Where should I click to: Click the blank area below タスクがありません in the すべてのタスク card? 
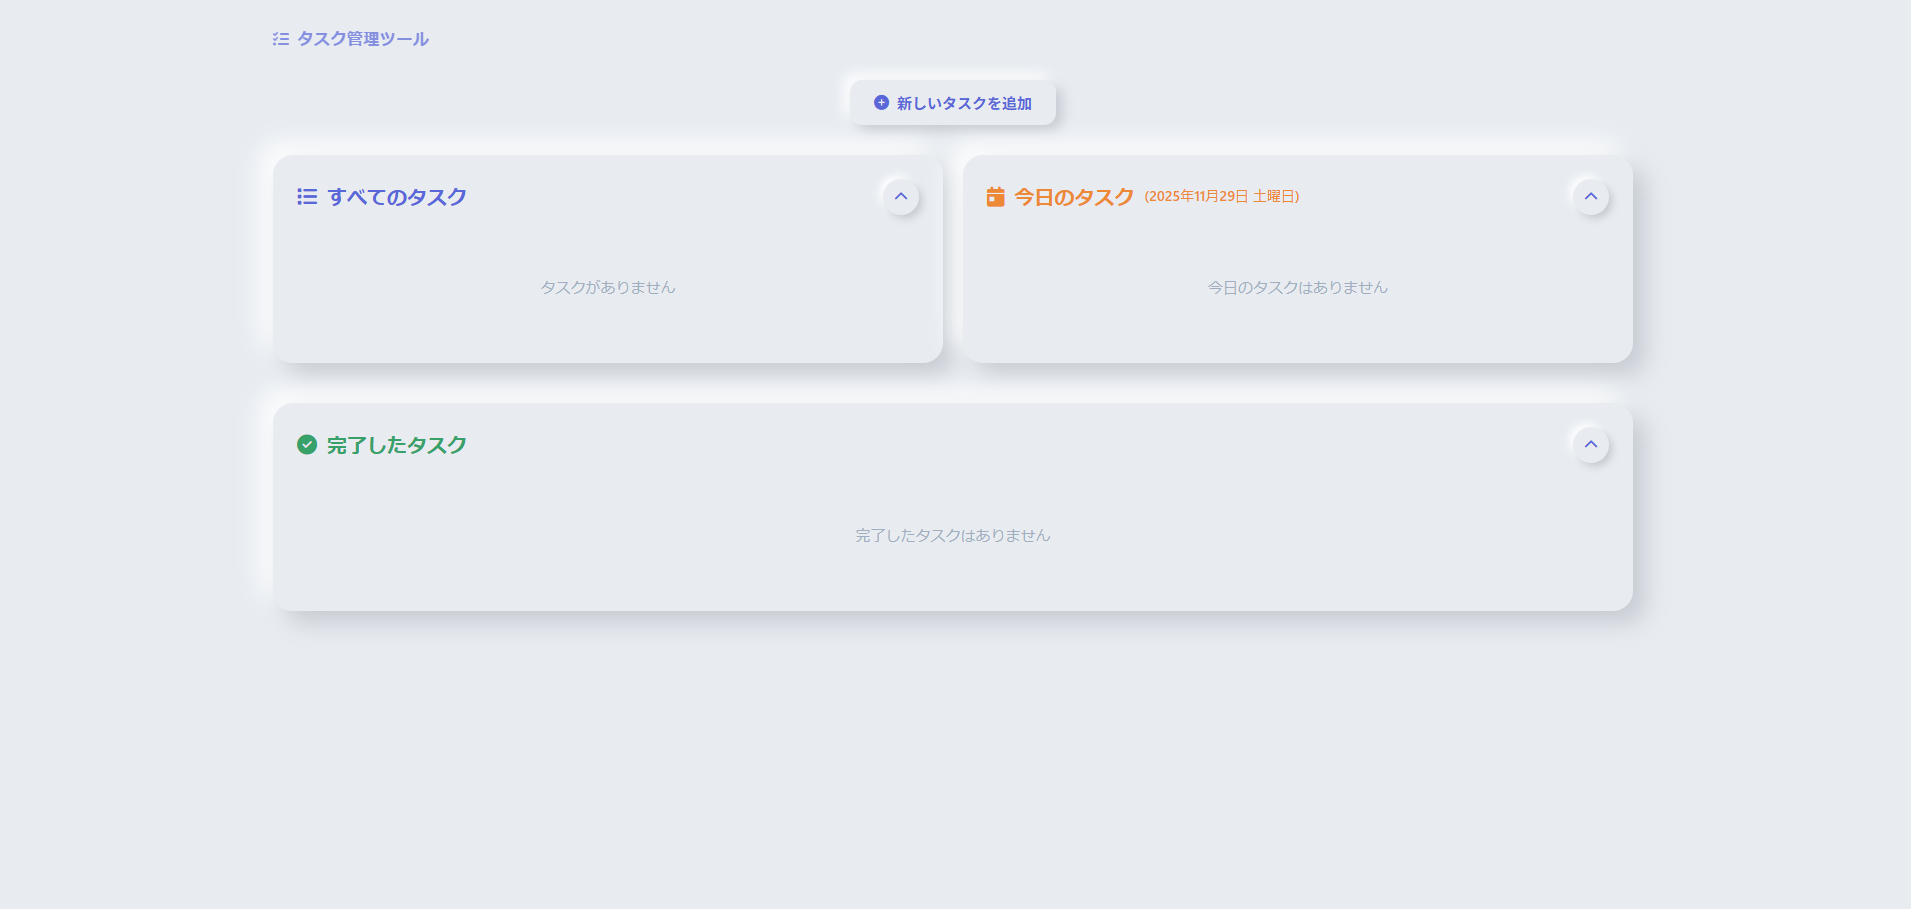608,332
